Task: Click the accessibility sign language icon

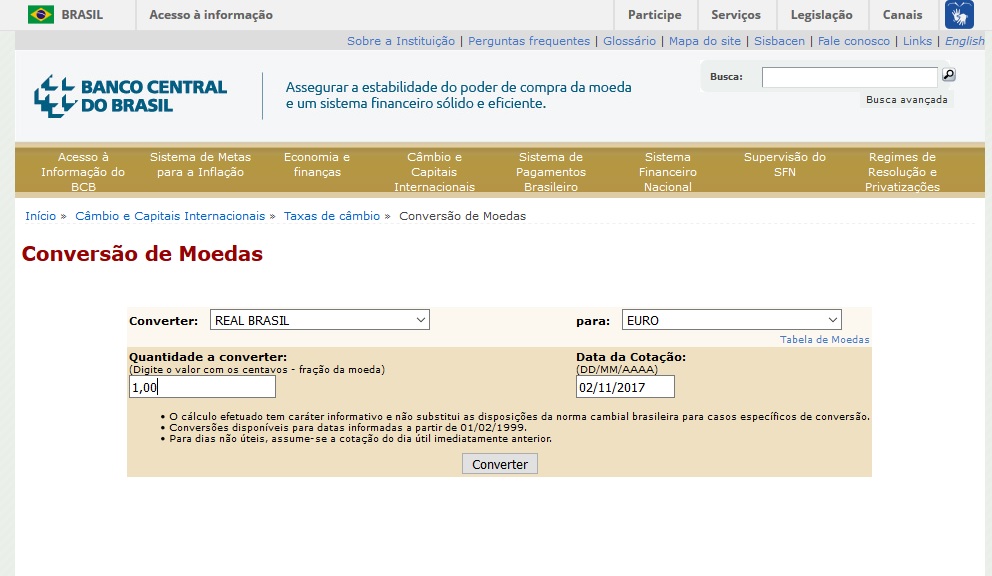Action: pyautogui.click(x=958, y=15)
